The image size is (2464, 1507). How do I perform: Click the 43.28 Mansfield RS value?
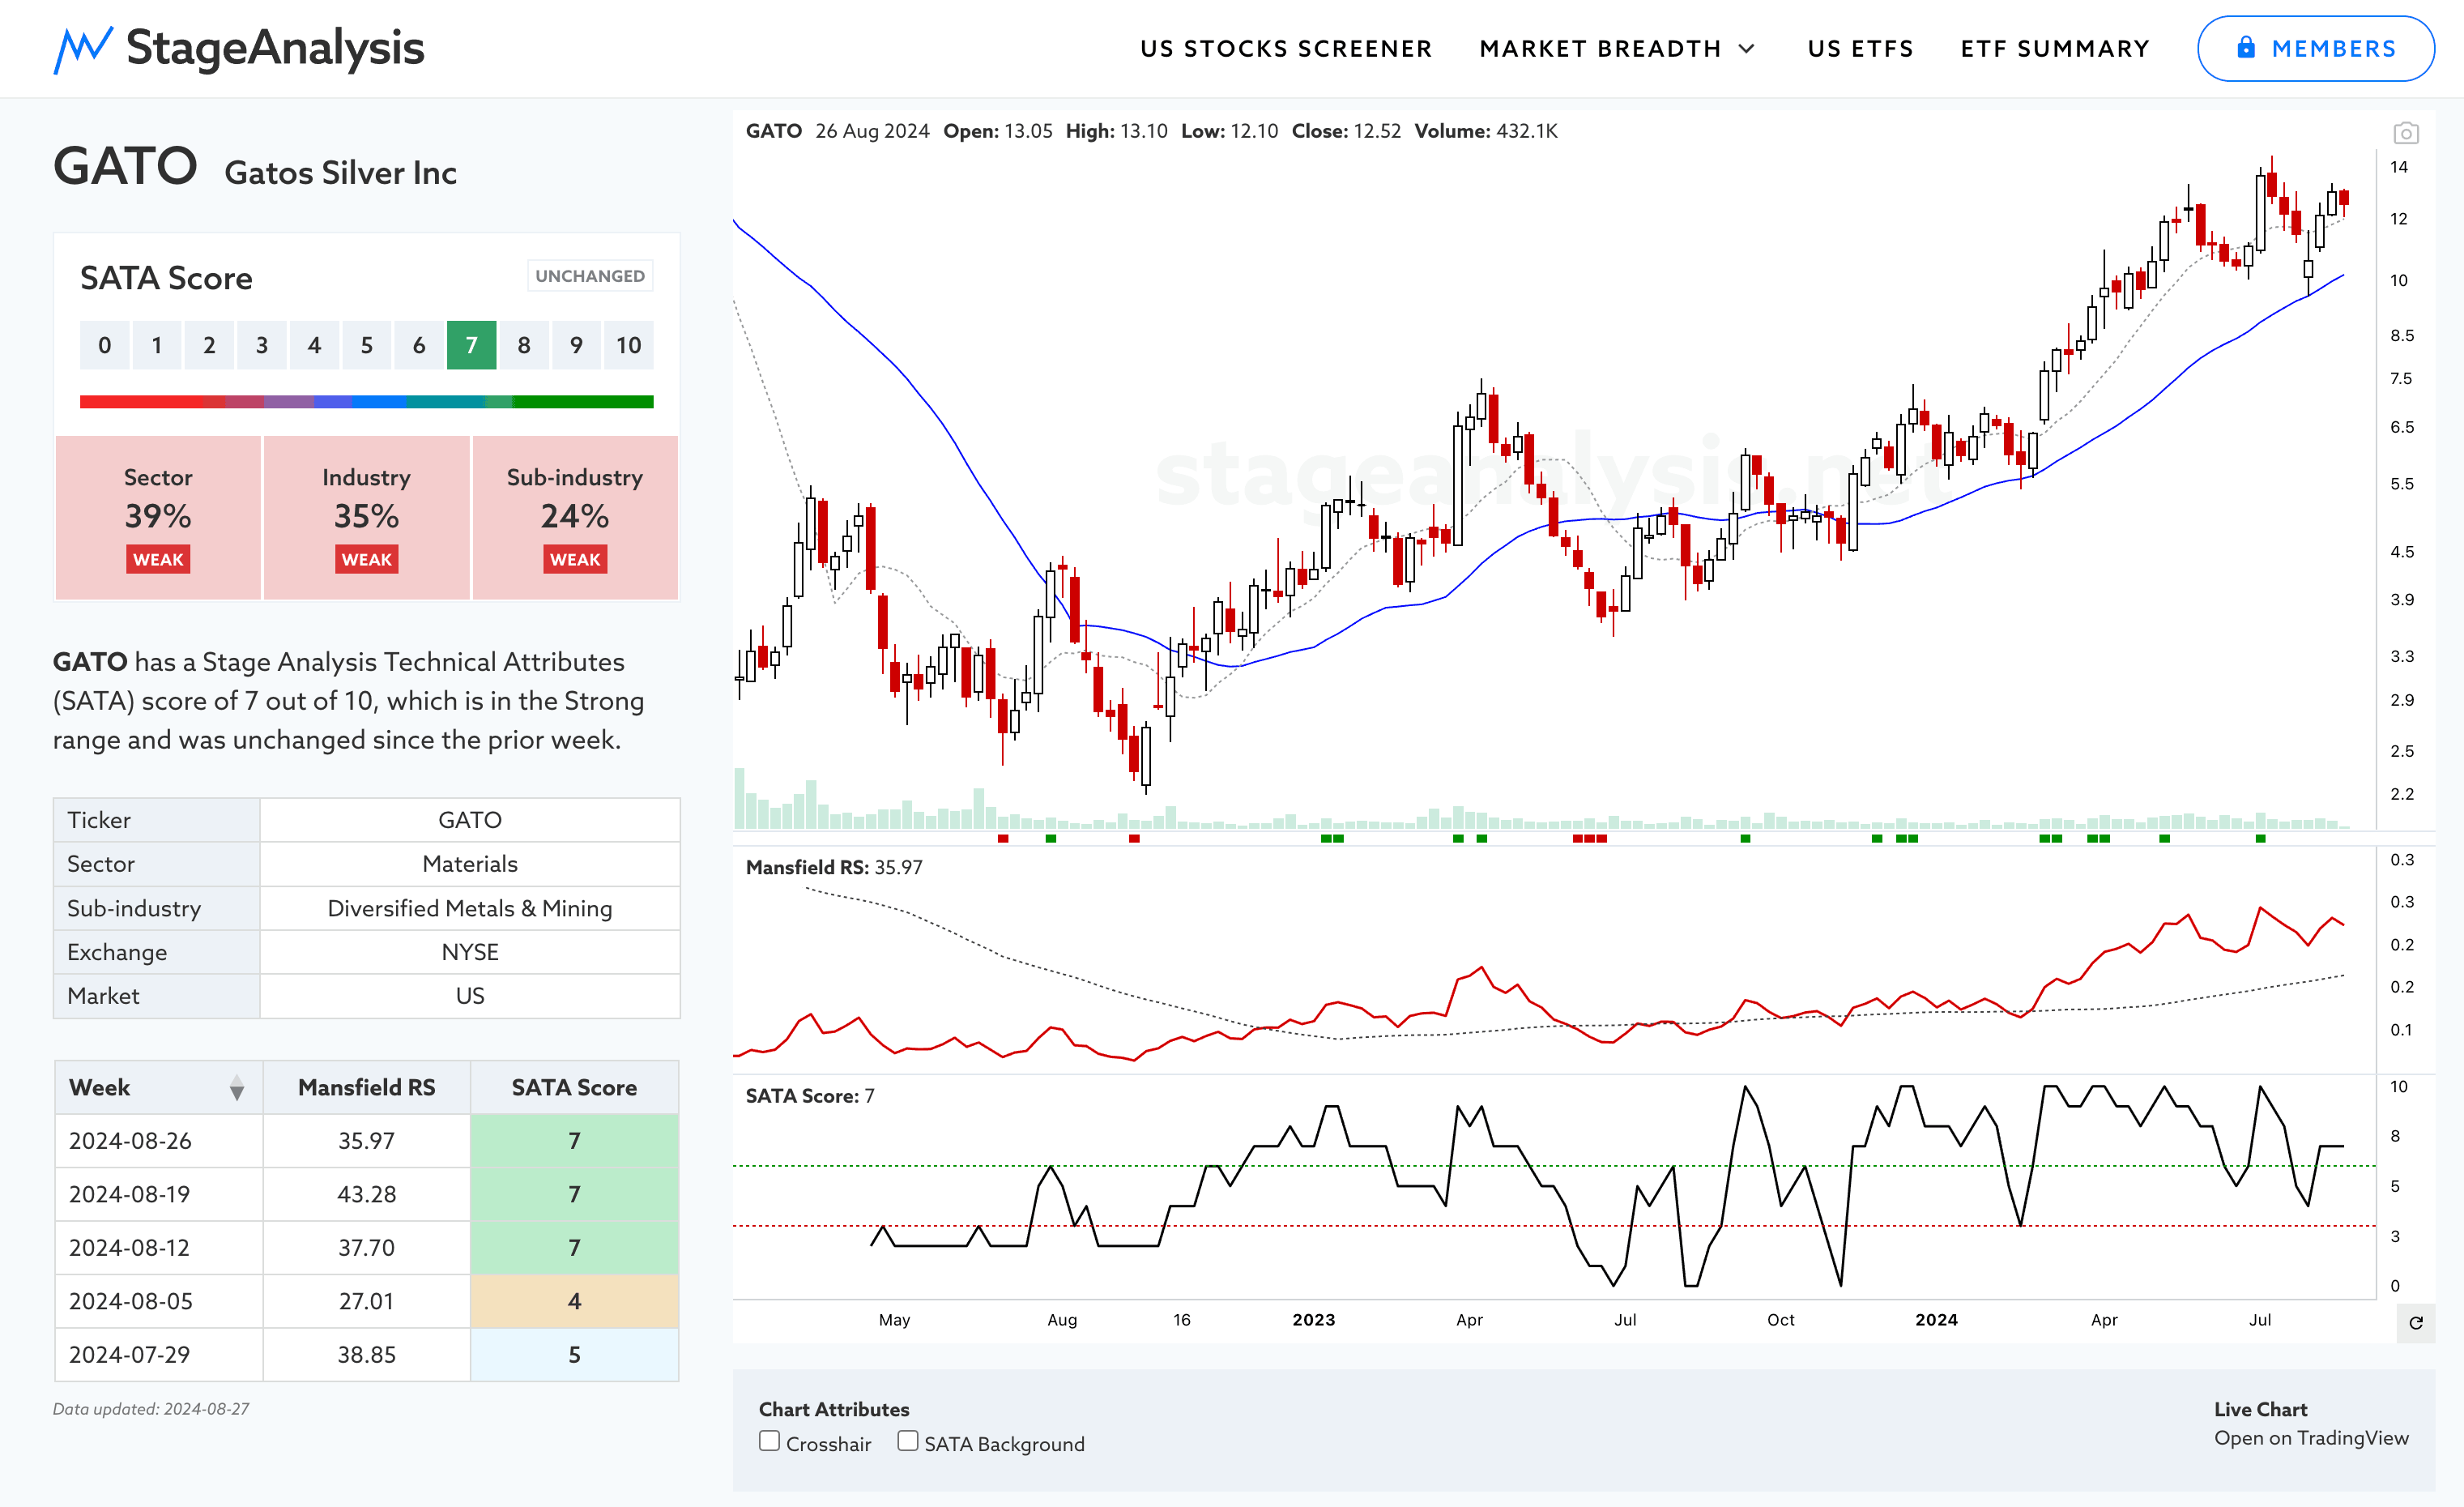pyautogui.click(x=366, y=1194)
